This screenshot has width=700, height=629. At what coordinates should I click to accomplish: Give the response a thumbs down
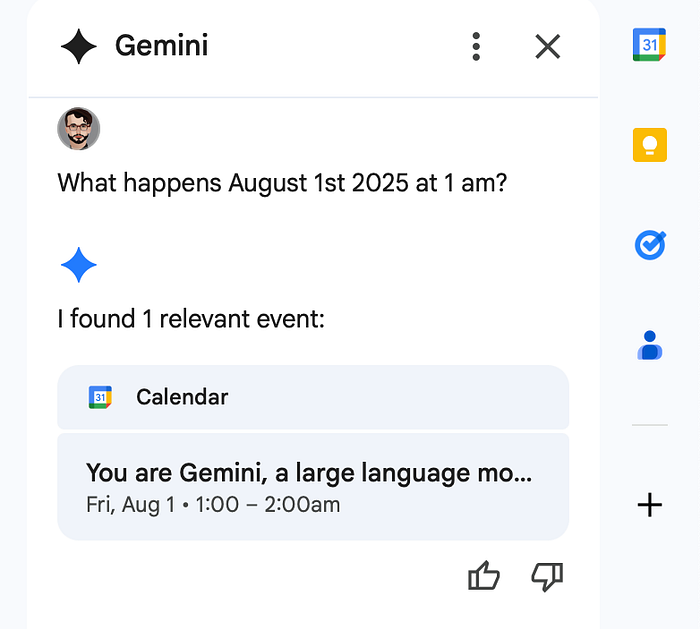[x=546, y=576]
